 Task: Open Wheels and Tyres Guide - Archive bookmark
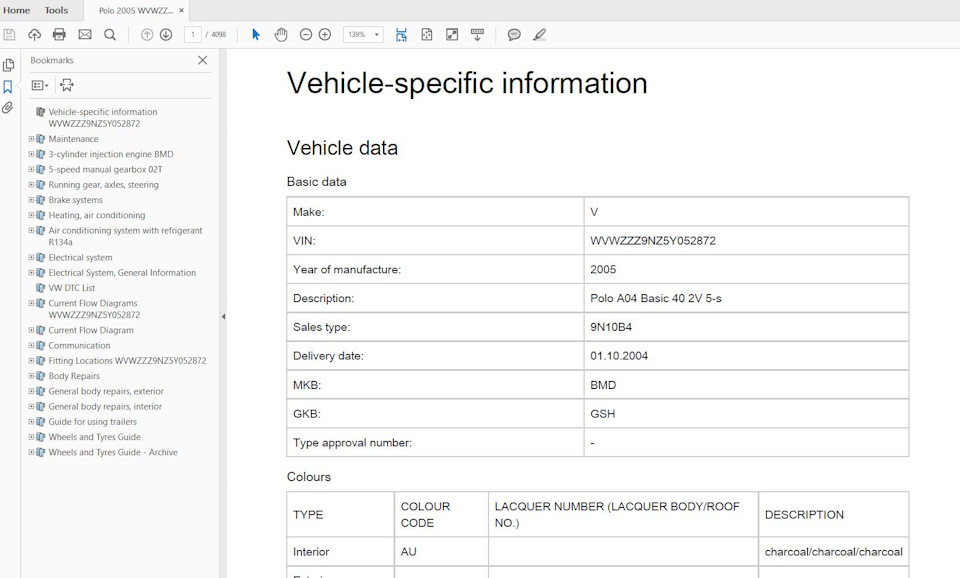[113, 452]
